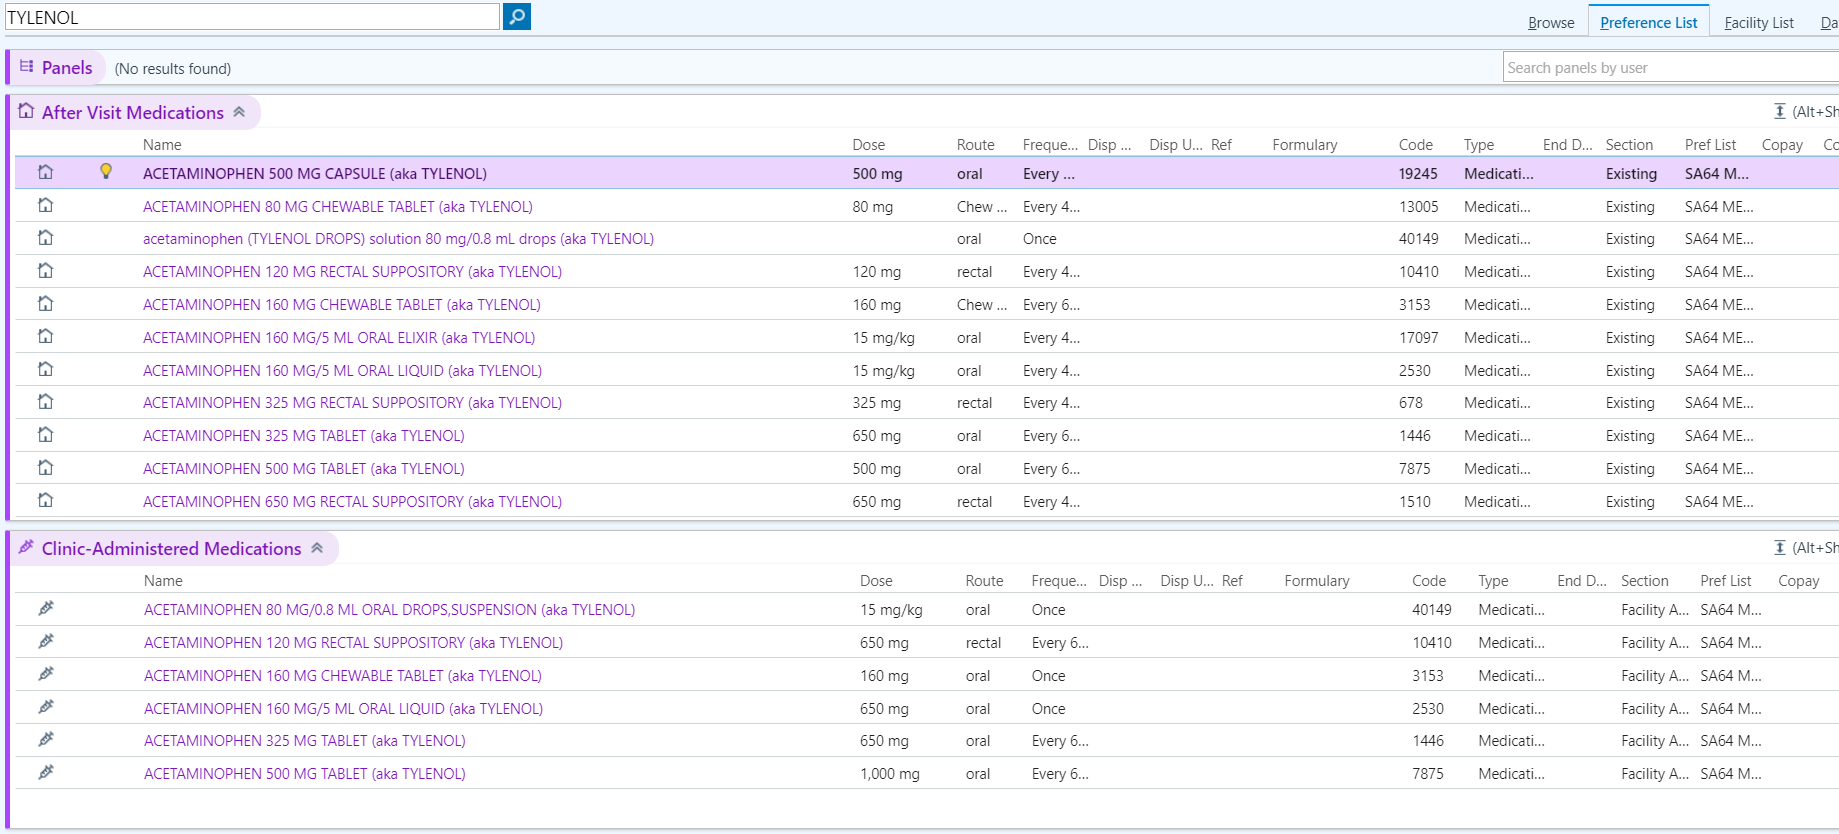Click house icon for 325 mg rectal suppository
Viewport: 1839px width, 834px height.
(x=45, y=402)
